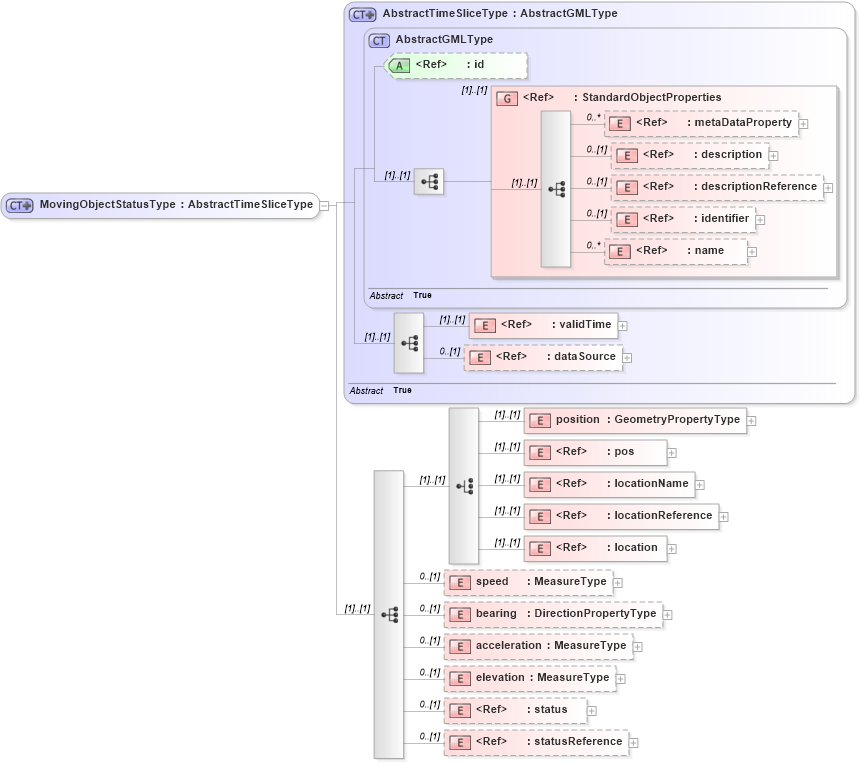Expand the elevation MeasureType element
This screenshot has height=763, width=859.
621,679
